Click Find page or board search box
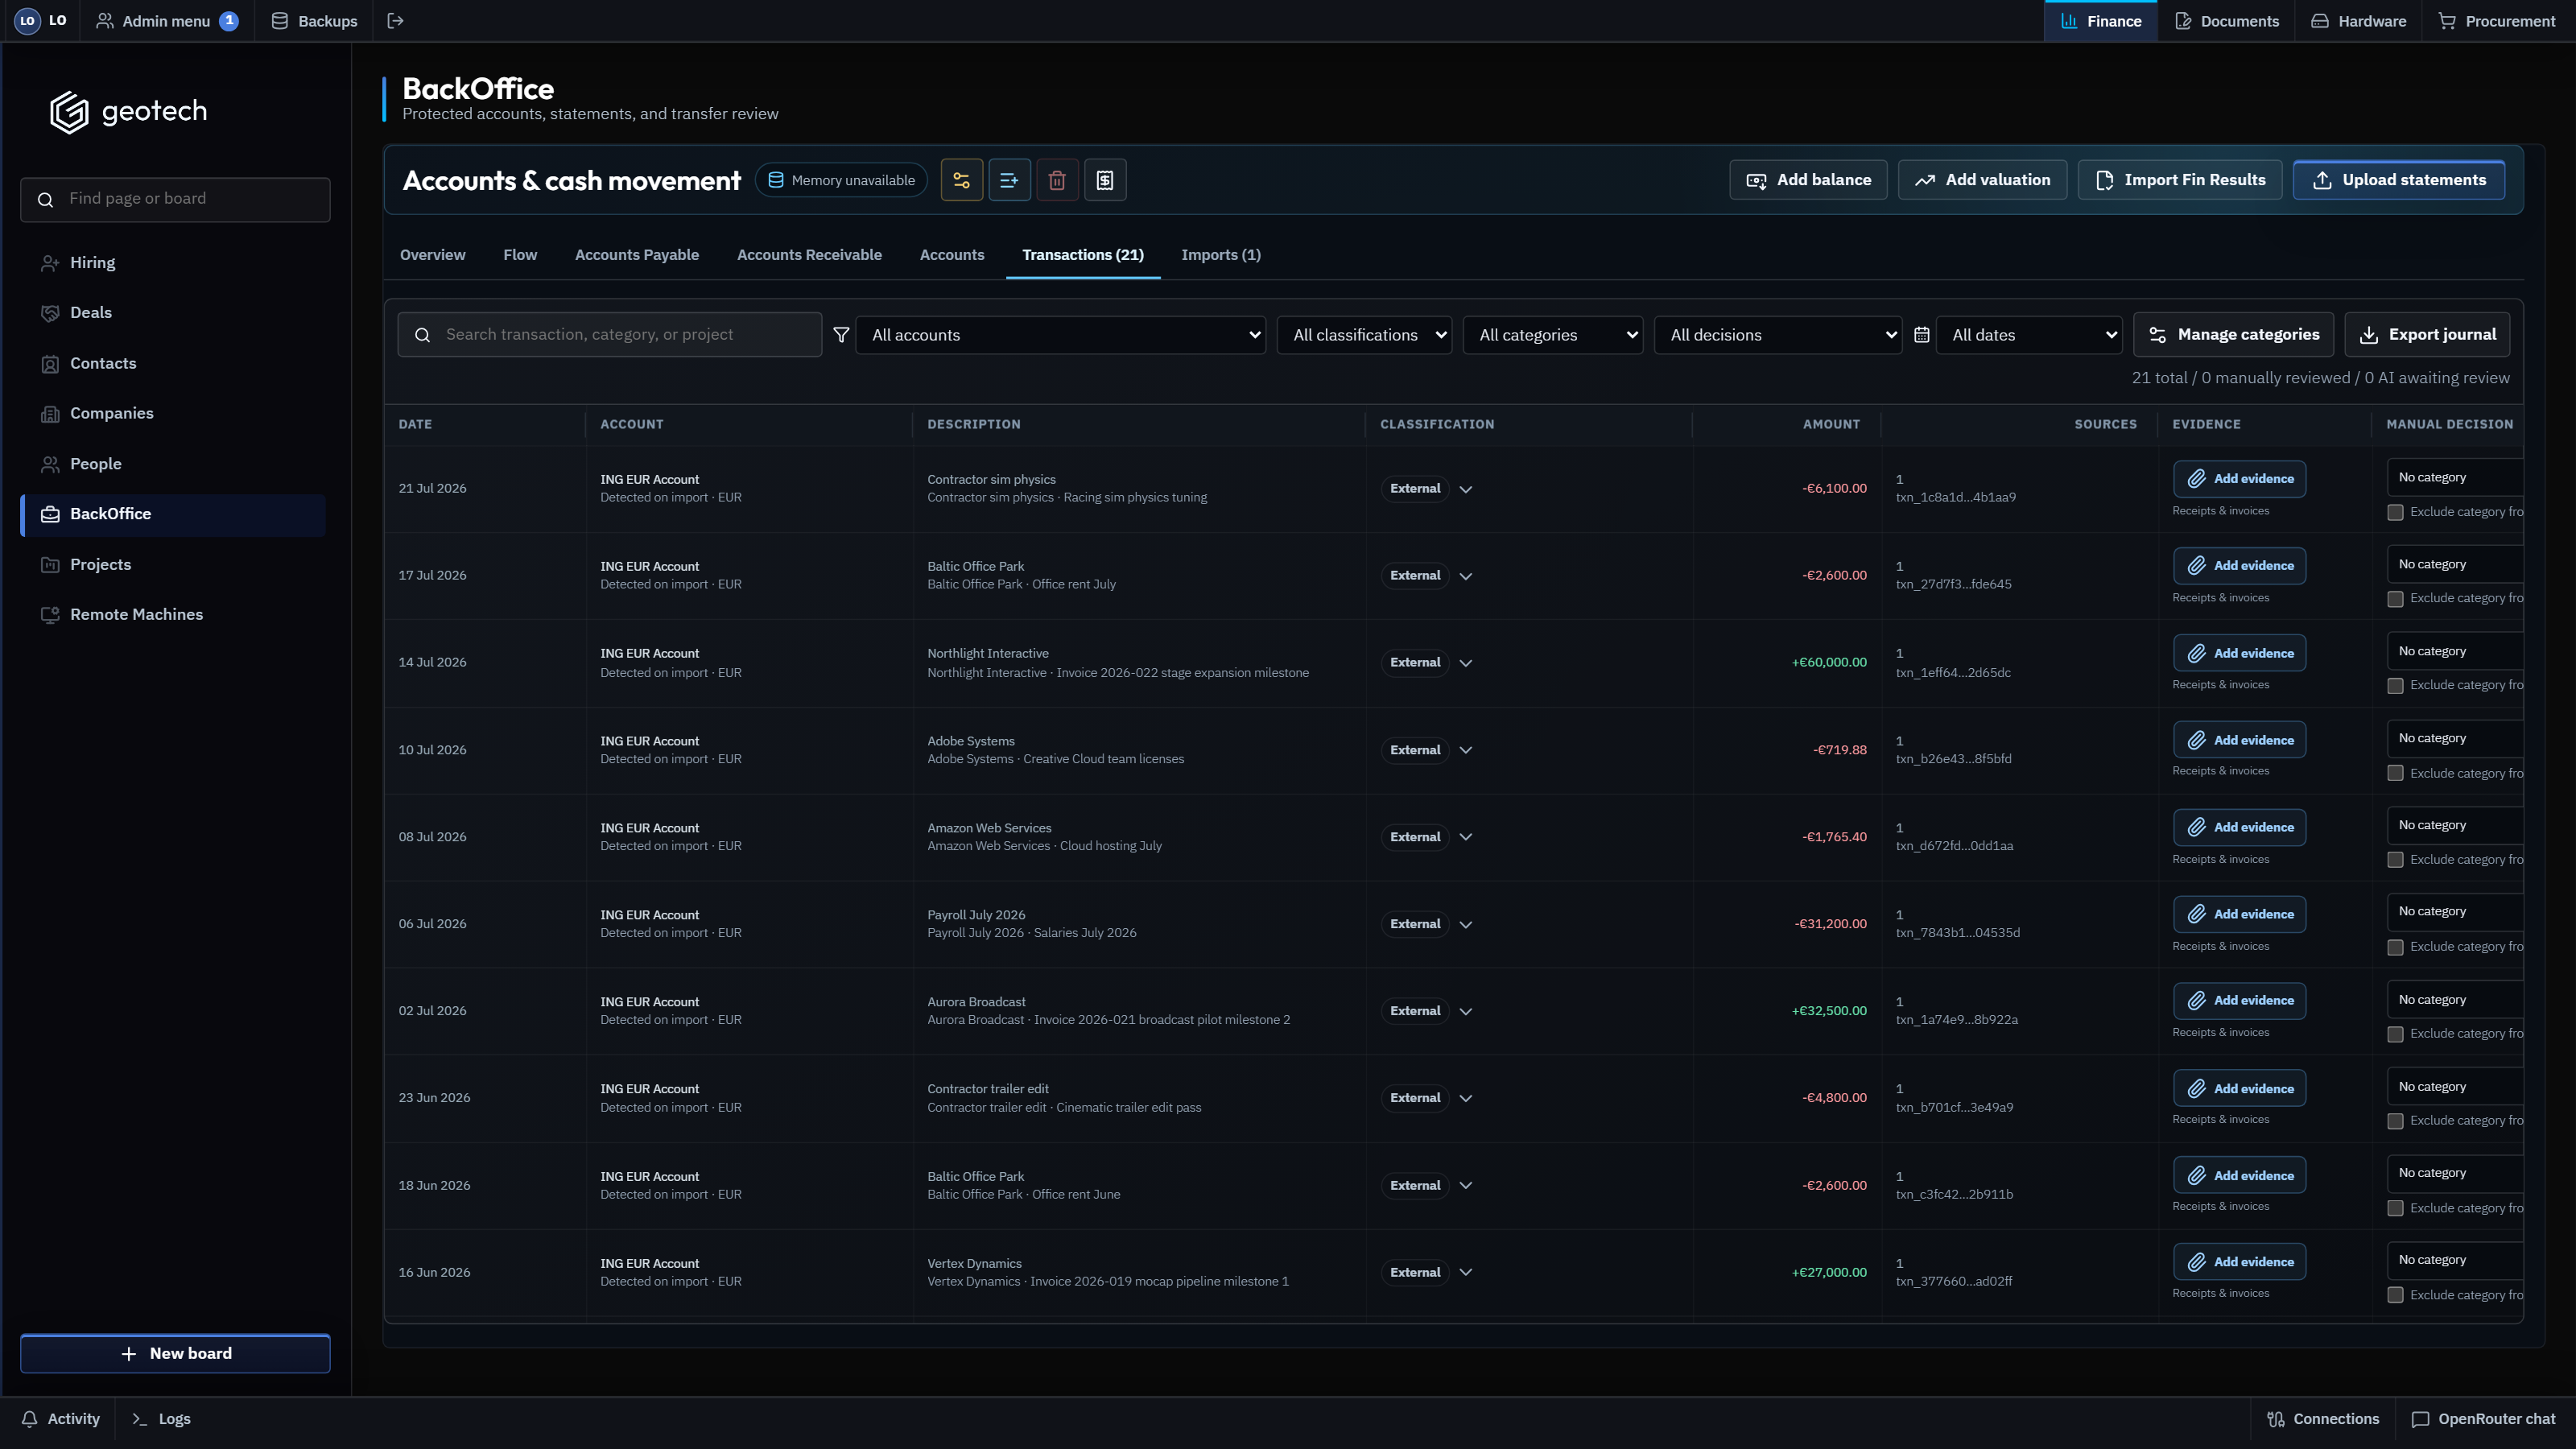Screen dimensions: 2576x1449 tap(175, 199)
